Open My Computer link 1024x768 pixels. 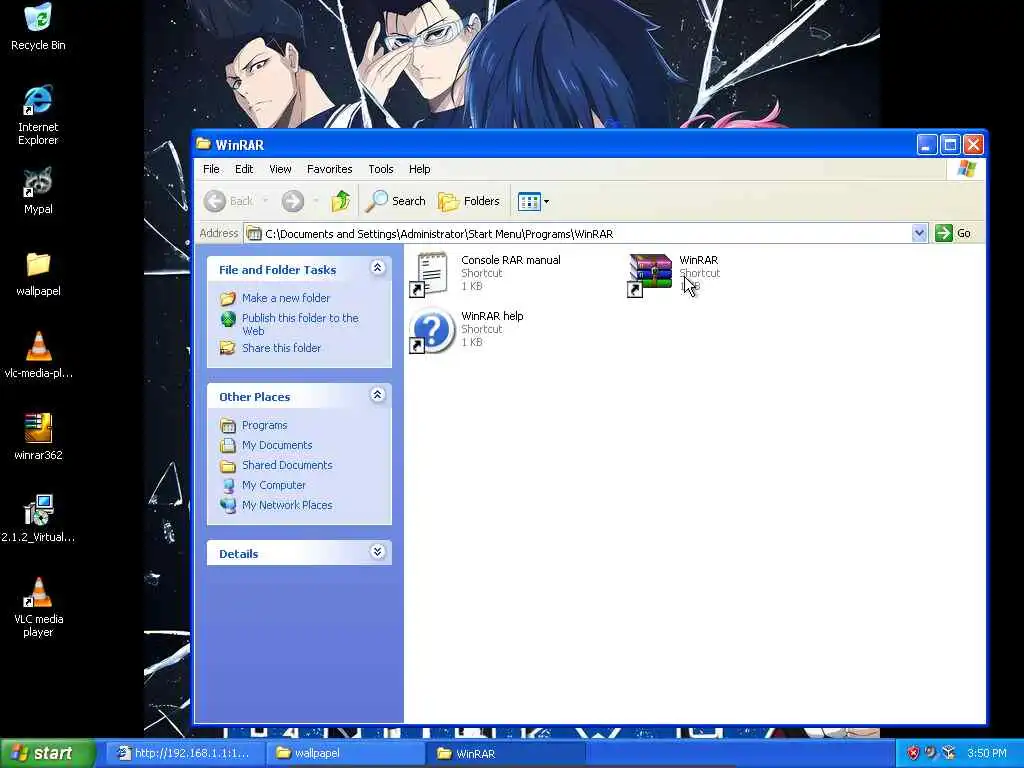(274, 485)
